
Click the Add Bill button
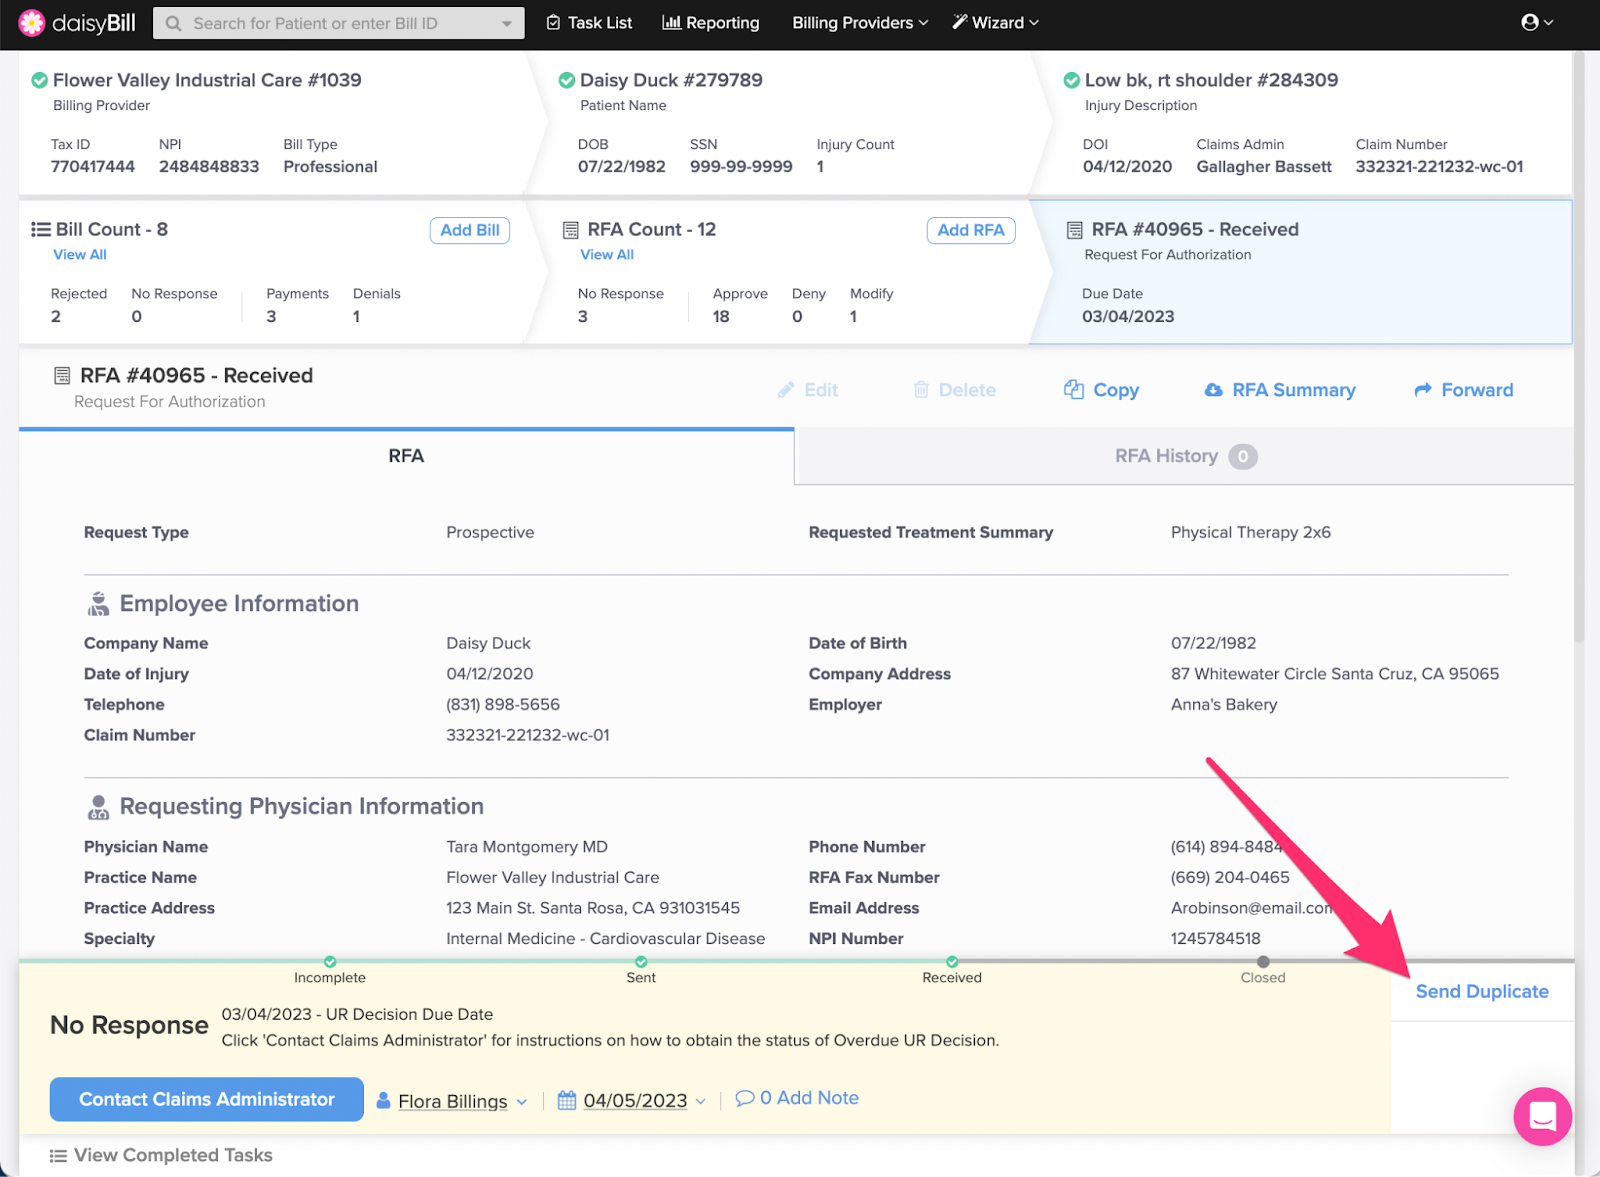(470, 230)
